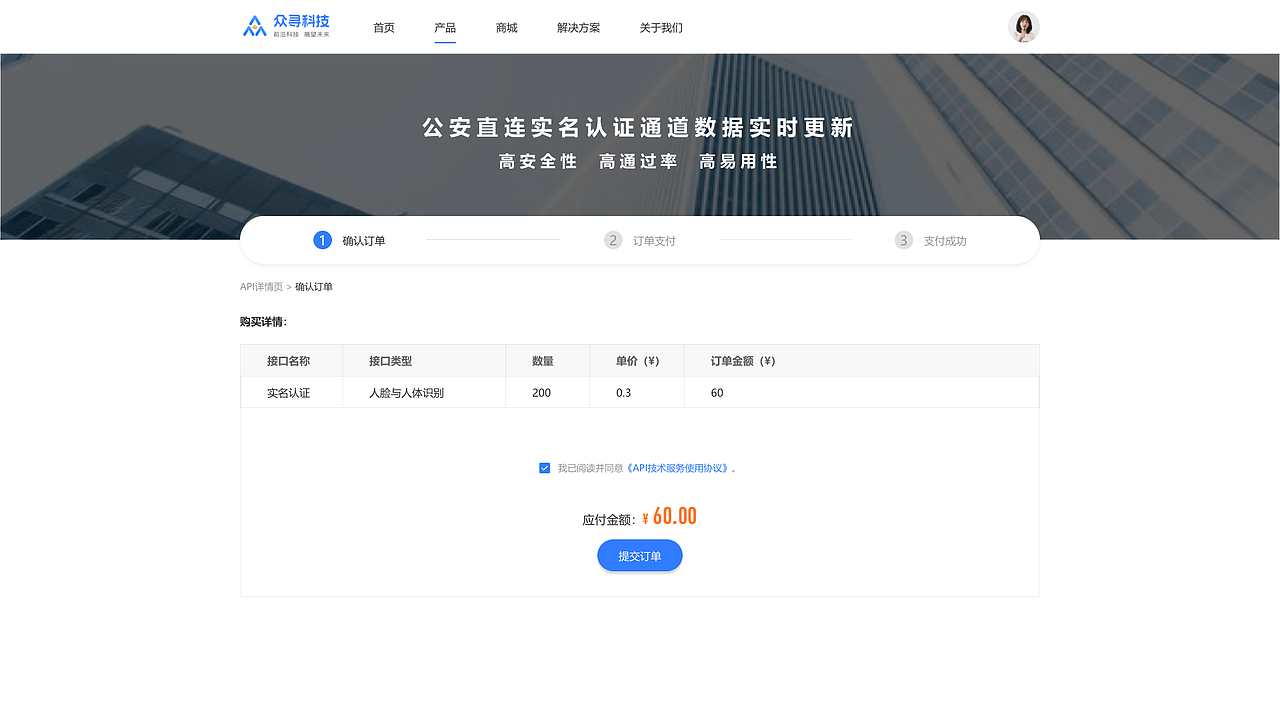Open the 解决方案 navigation item

[x=577, y=28]
